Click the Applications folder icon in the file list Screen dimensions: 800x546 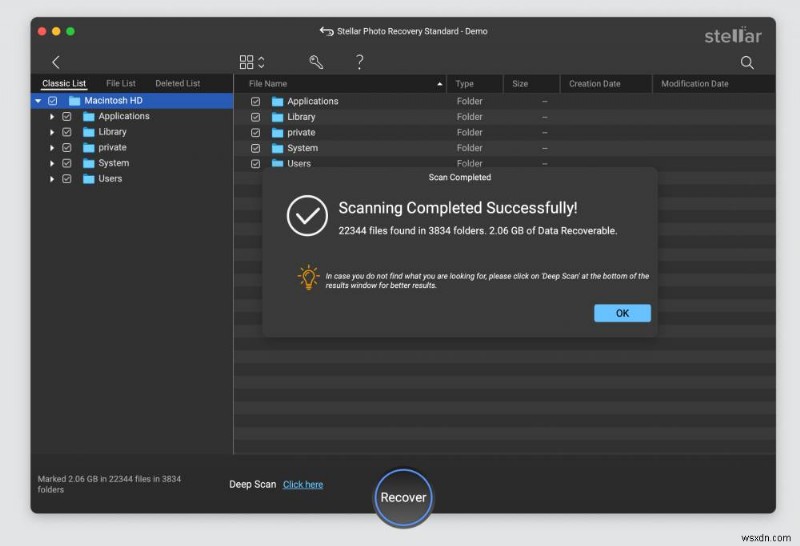(278, 102)
